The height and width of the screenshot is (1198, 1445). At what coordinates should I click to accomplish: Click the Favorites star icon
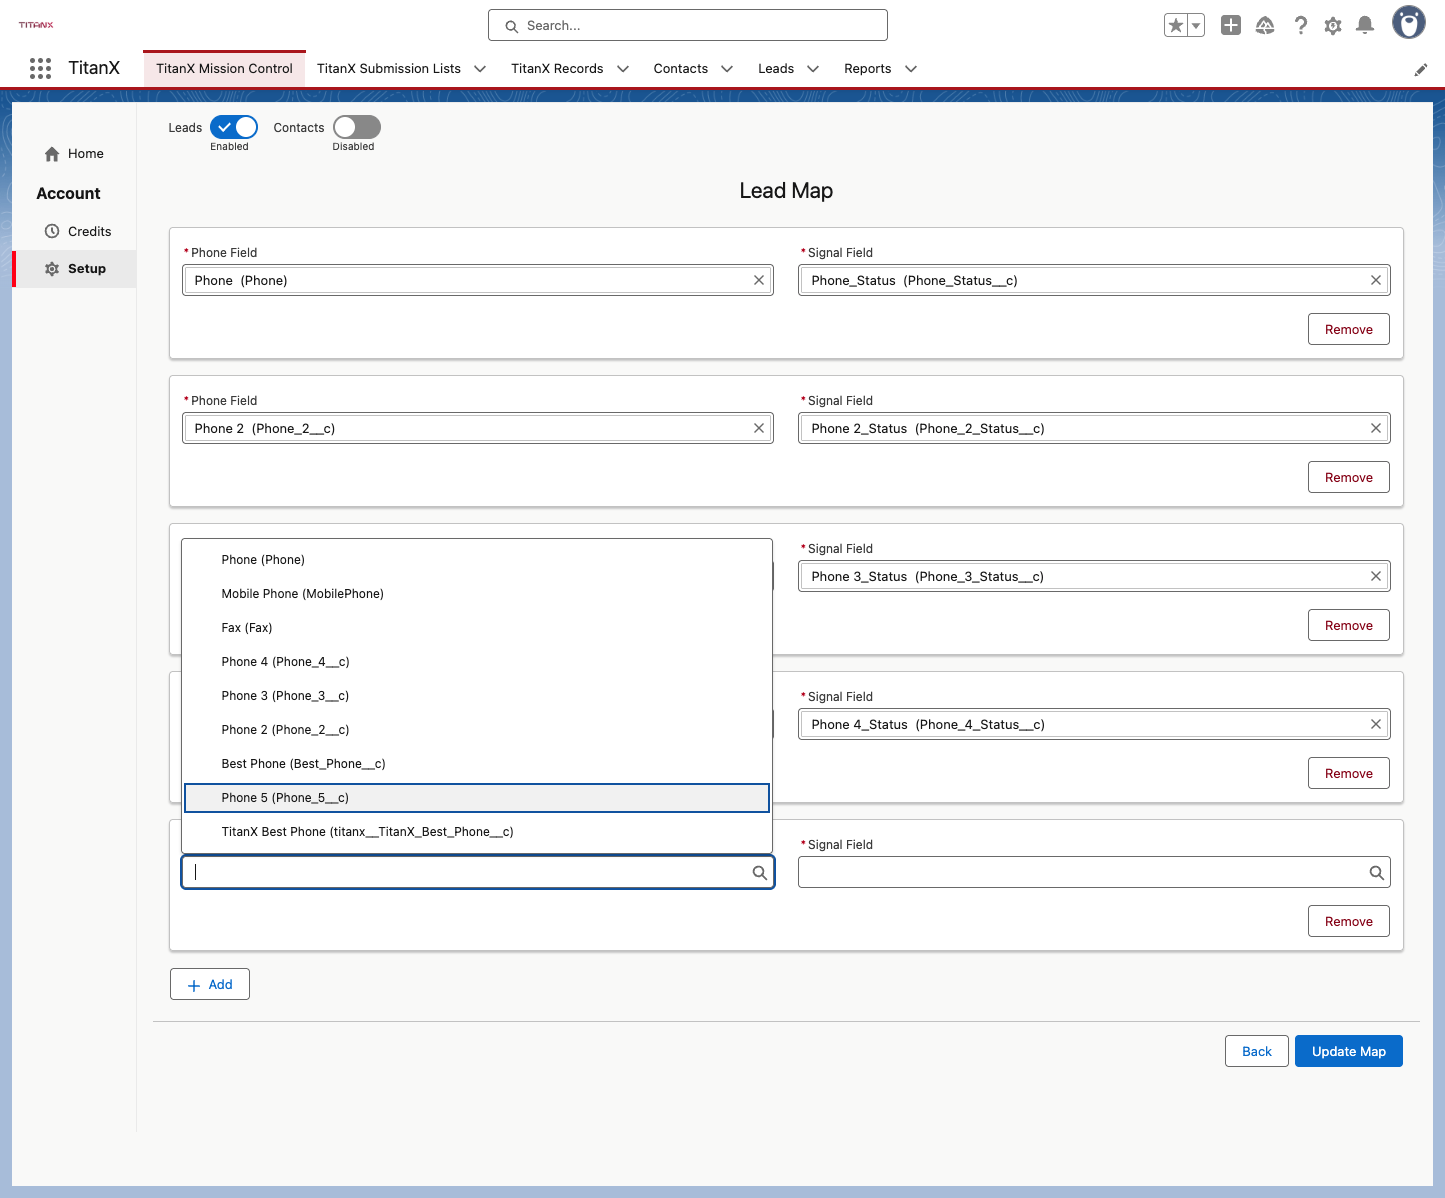point(1176,26)
